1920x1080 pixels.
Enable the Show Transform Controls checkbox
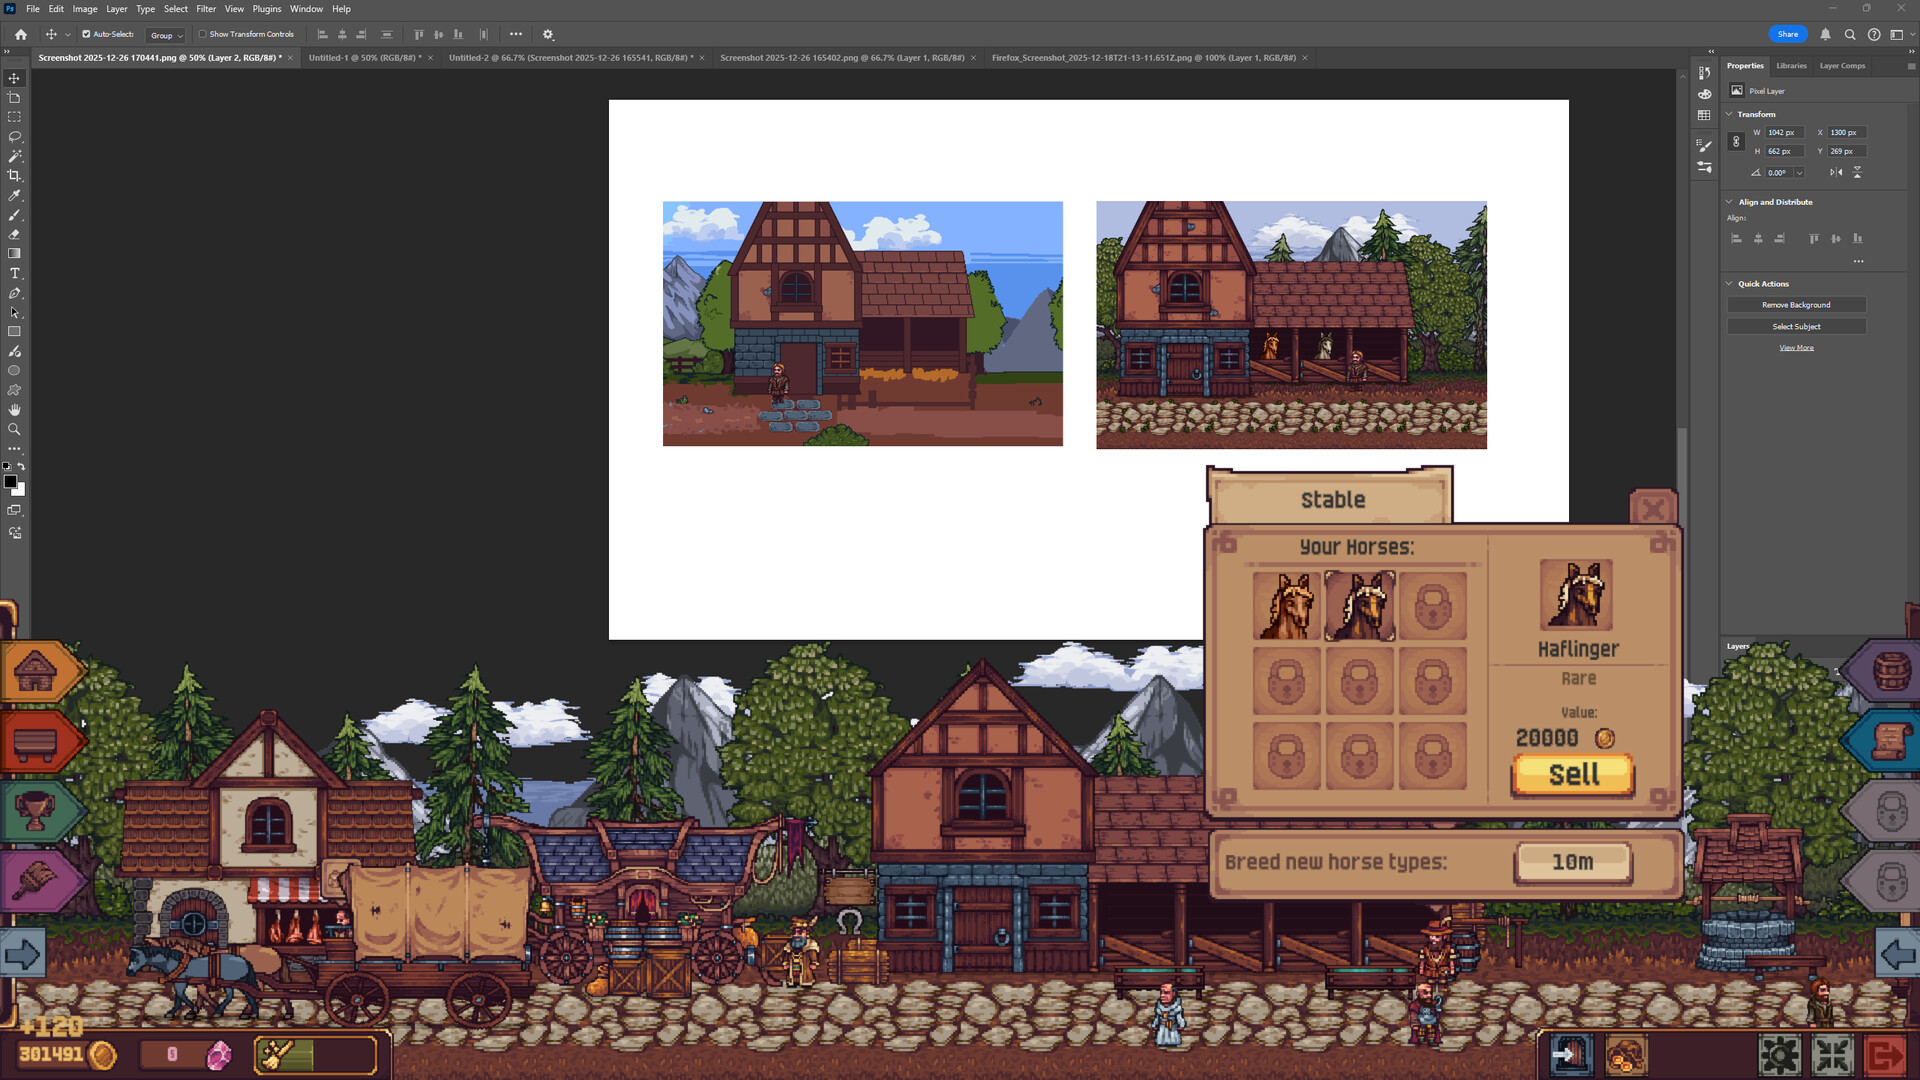pos(201,33)
